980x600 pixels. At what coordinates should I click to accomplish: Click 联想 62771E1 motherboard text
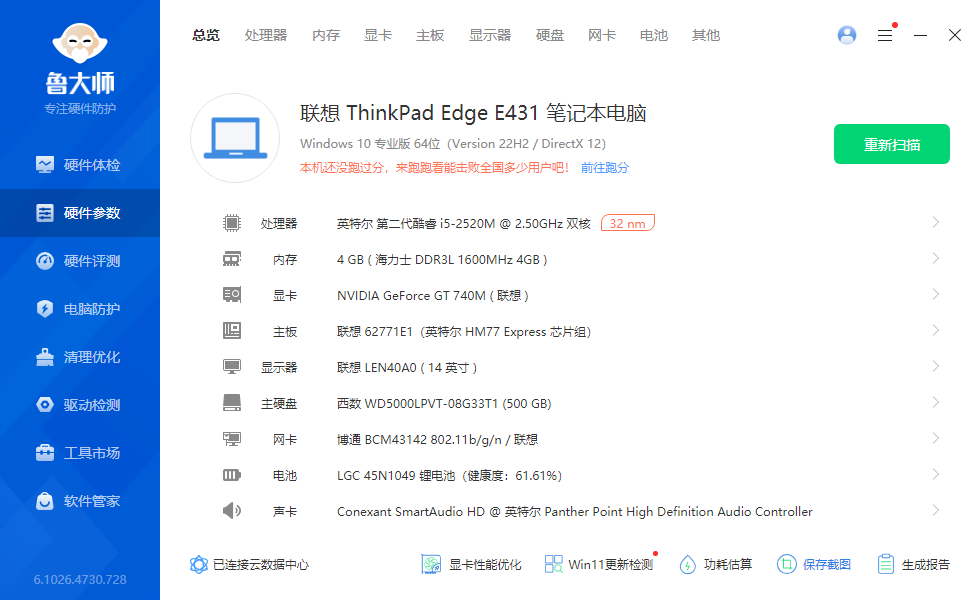click(x=464, y=332)
